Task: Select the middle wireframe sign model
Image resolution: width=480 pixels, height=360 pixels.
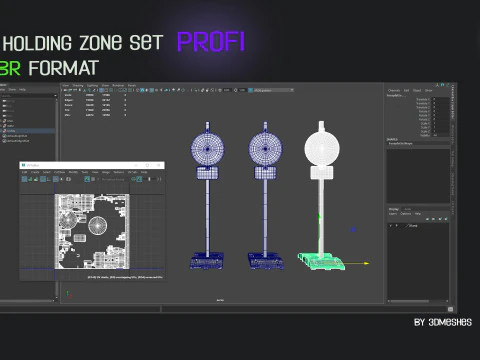Action: click(x=265, y=195)
